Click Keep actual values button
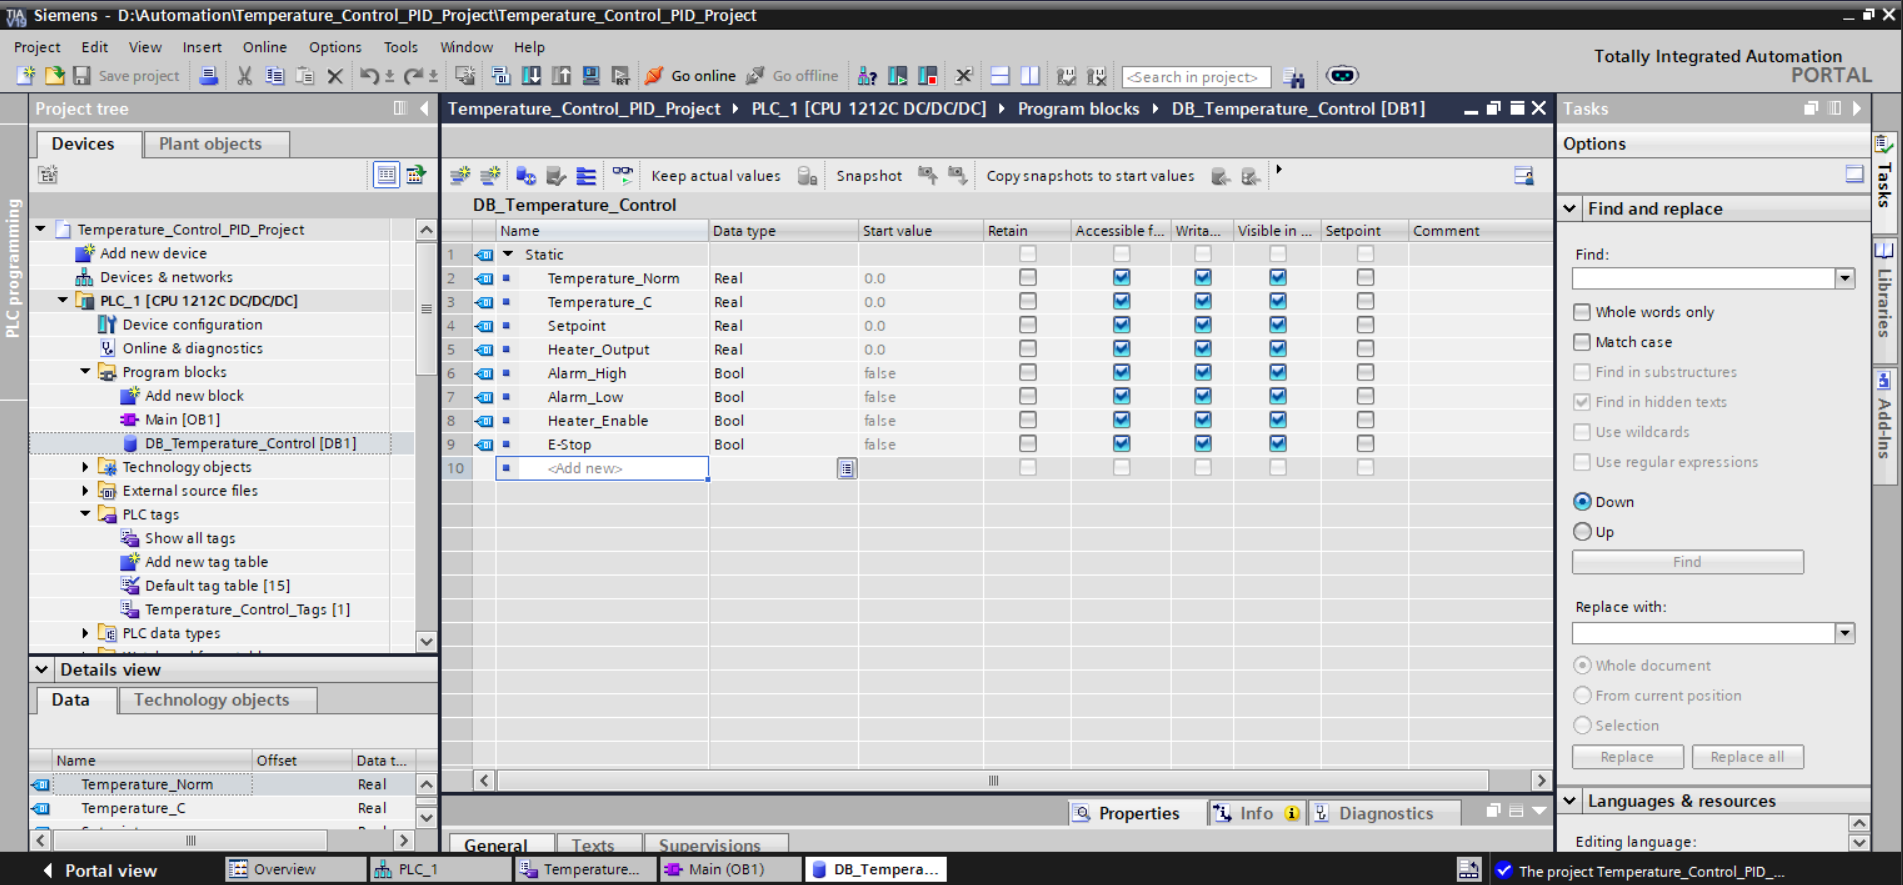 [715, 176]
